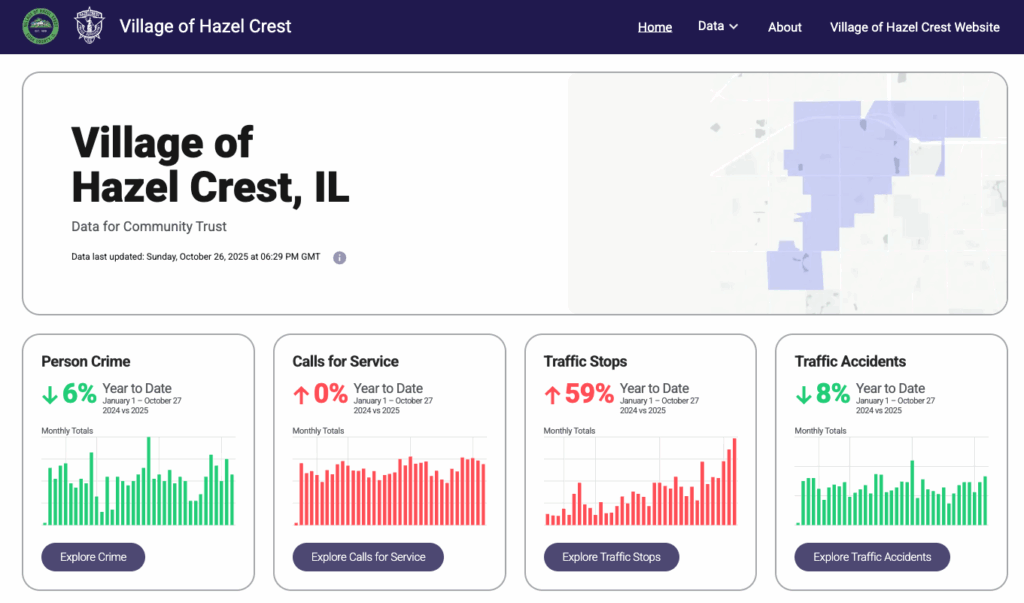
Task: Click the tallest bar in Traffic Stops chart
Action: click(x=734, y=482)
